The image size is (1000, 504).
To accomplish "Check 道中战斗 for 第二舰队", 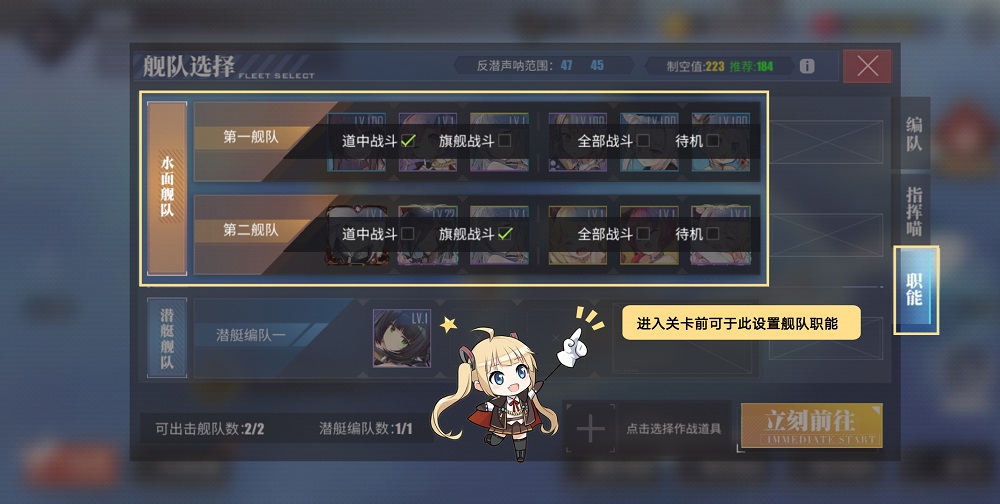I will pyautogui.click(x=408, y=233).
